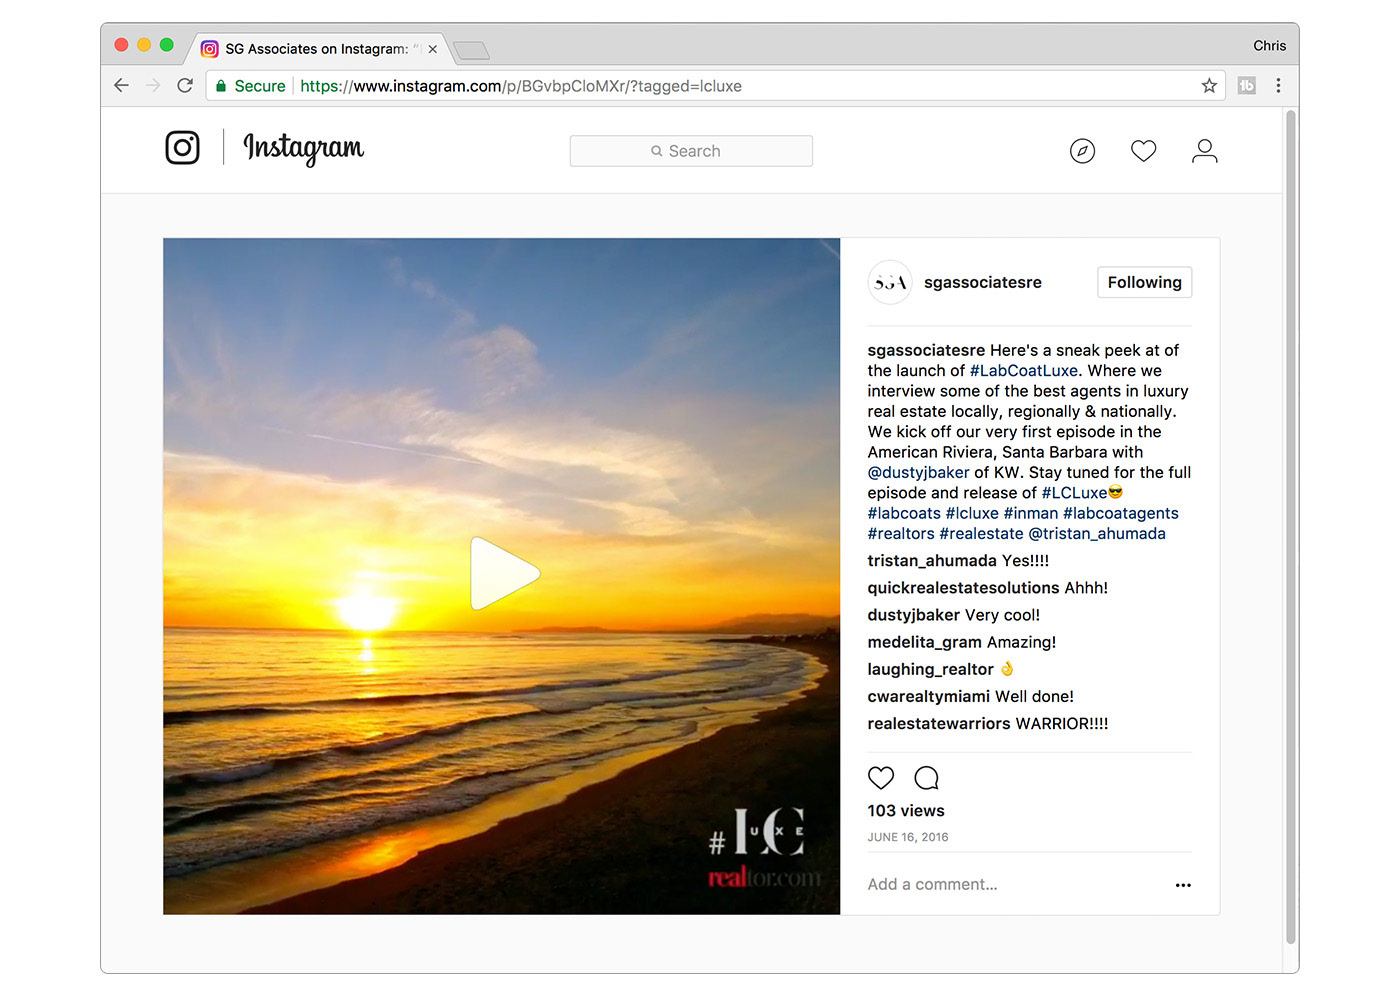Close the SG Associates browser tab
This screenshot has height=995, width=1400.
(433, 49)
